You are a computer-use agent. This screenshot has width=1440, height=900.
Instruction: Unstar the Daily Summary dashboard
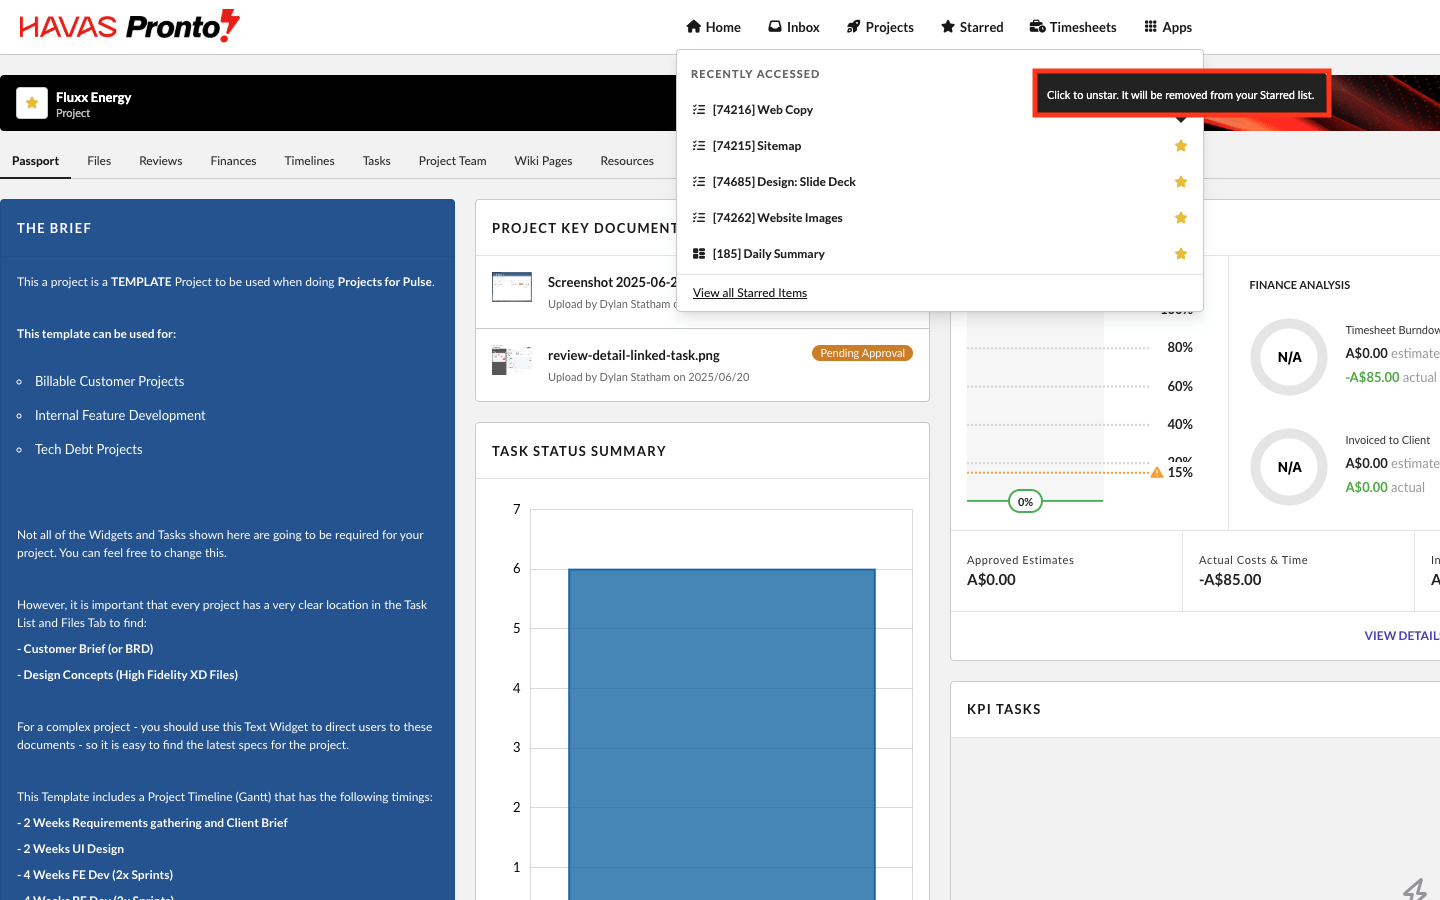click(1181, 254)
